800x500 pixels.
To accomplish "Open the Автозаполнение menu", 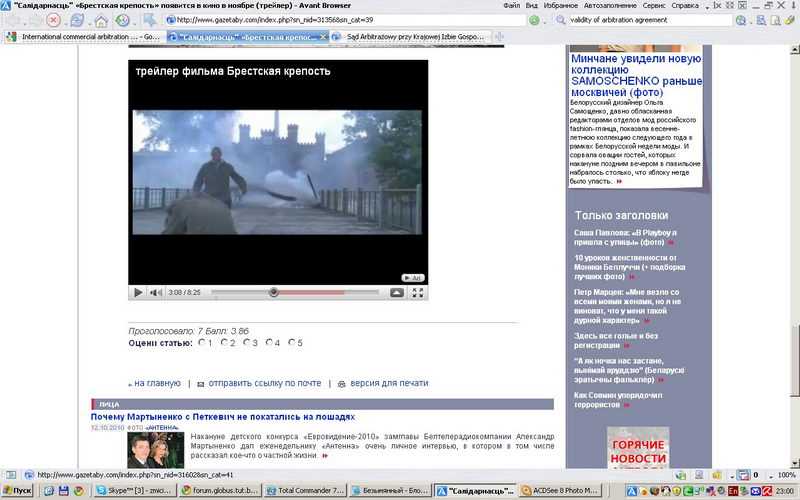I will [x=610, y=5].
